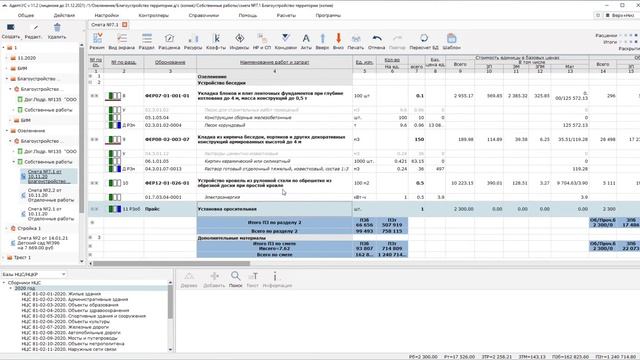This screenshot has width=640, height=360.
Task: Open the Общее menu
Action: point(26,15)
